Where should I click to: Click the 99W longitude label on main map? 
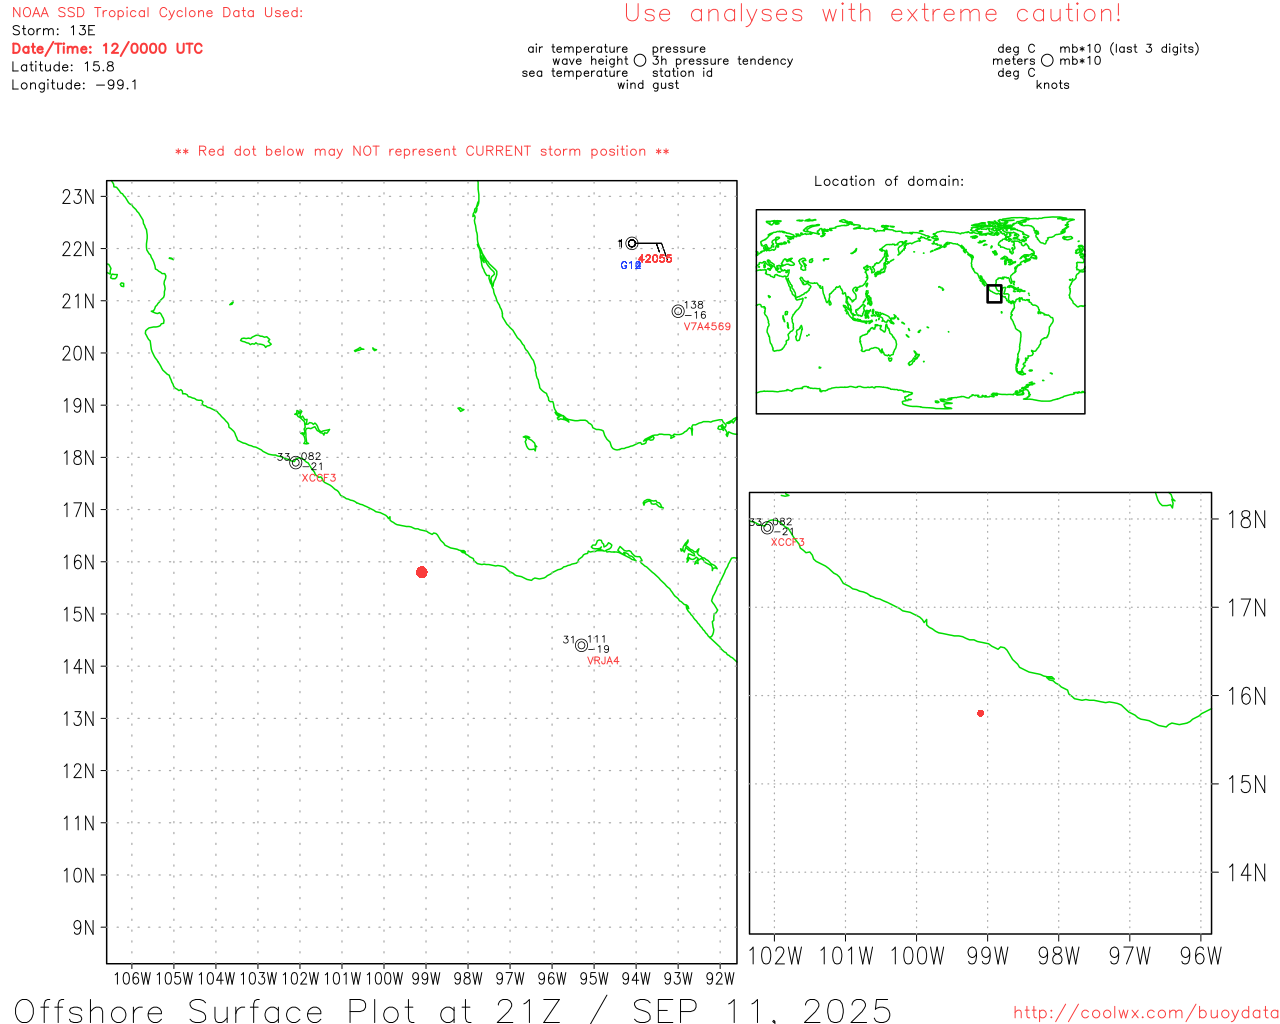[x=426, y=979]
